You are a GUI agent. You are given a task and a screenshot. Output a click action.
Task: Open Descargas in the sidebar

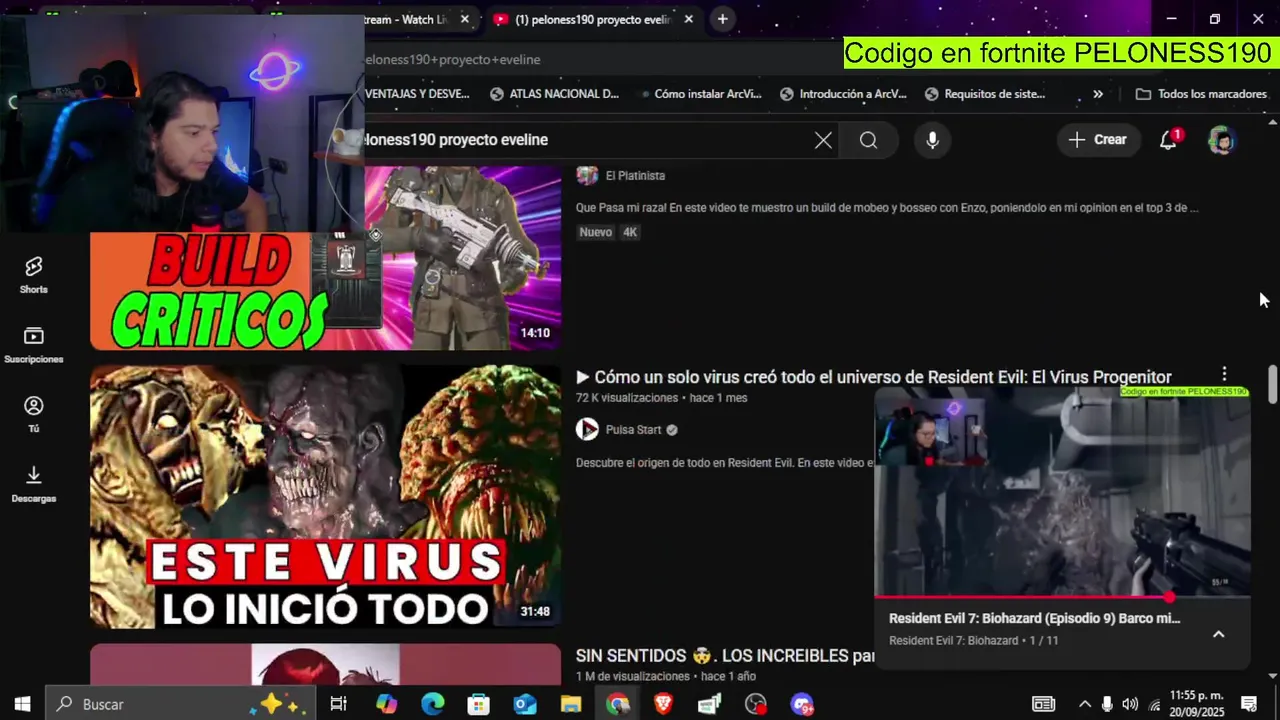34,483
